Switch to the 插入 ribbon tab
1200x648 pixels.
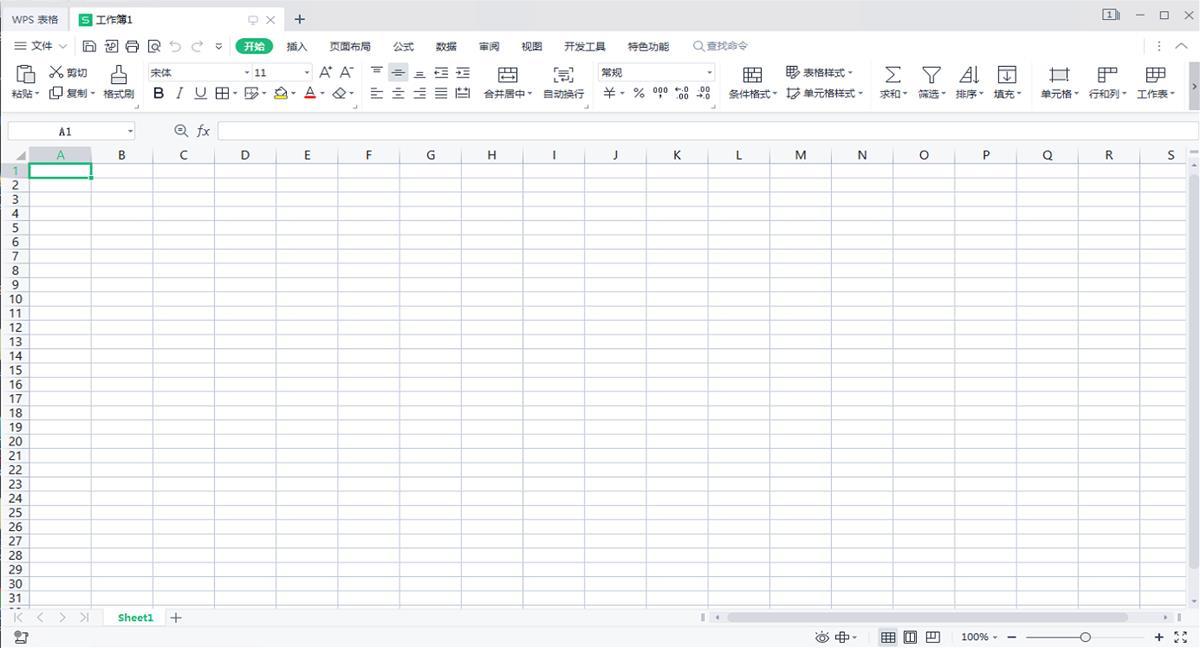pos(297,47)
